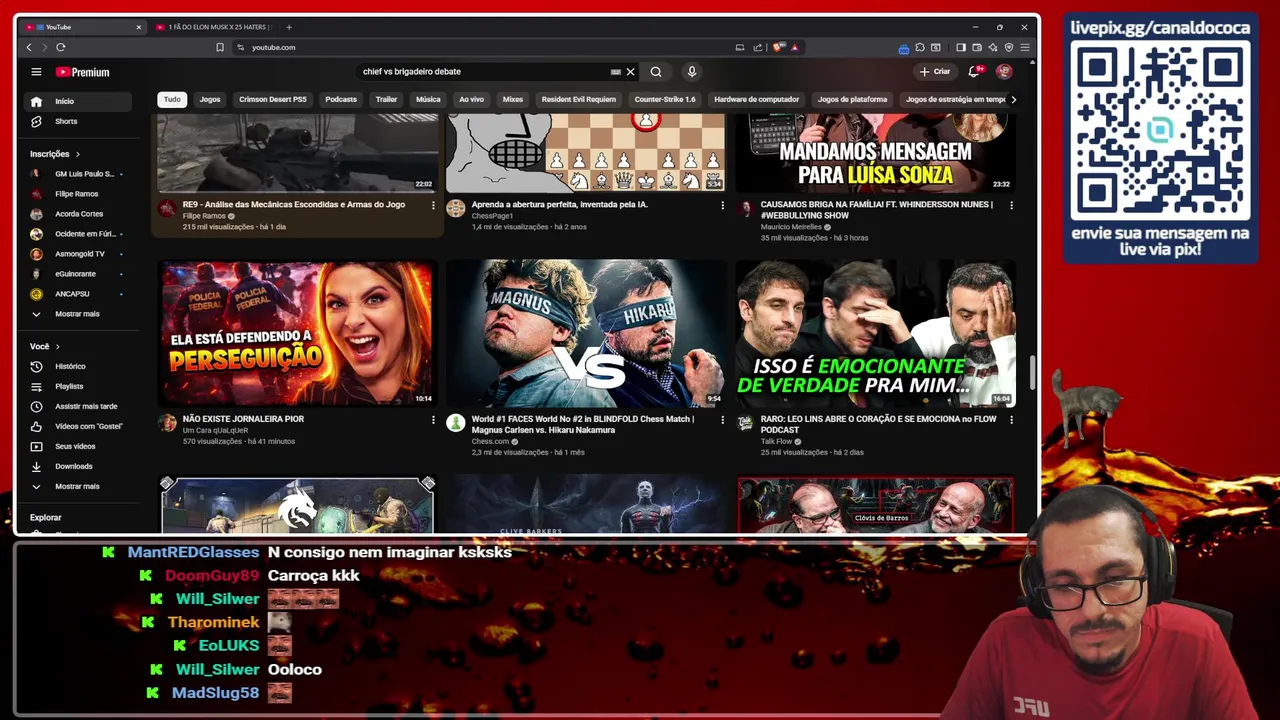This screenshot has width=1280, height=720.
Task: Open a new browser tab
Action: (x=289, y=27)
